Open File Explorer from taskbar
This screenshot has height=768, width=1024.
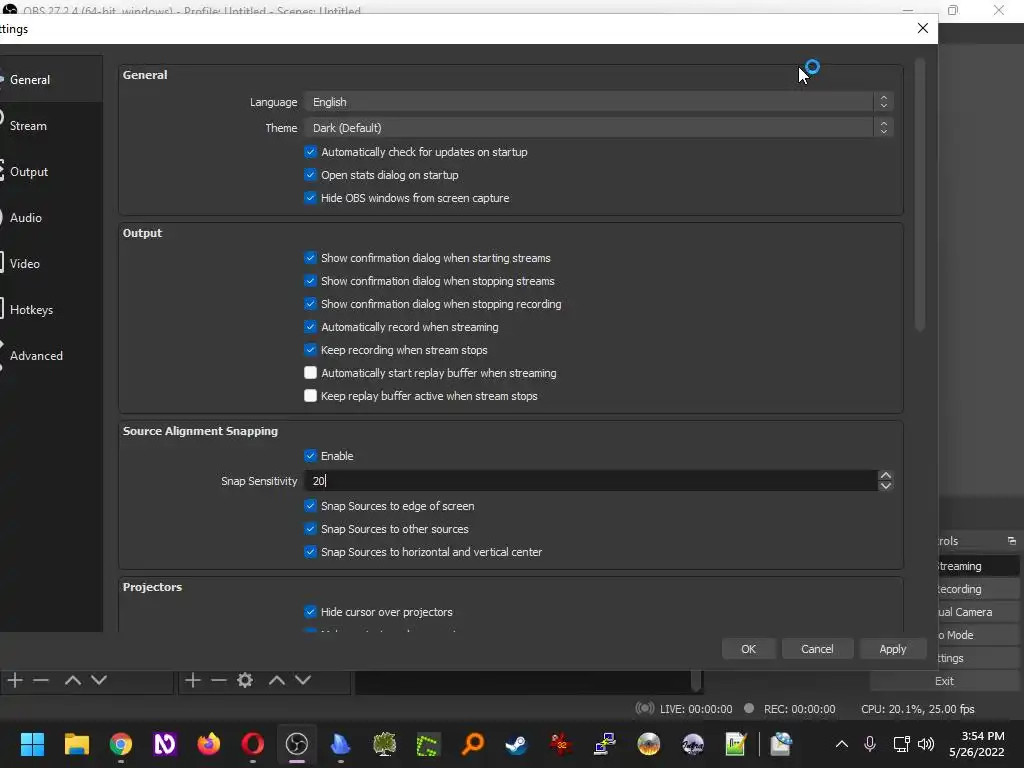pos(76,744)
